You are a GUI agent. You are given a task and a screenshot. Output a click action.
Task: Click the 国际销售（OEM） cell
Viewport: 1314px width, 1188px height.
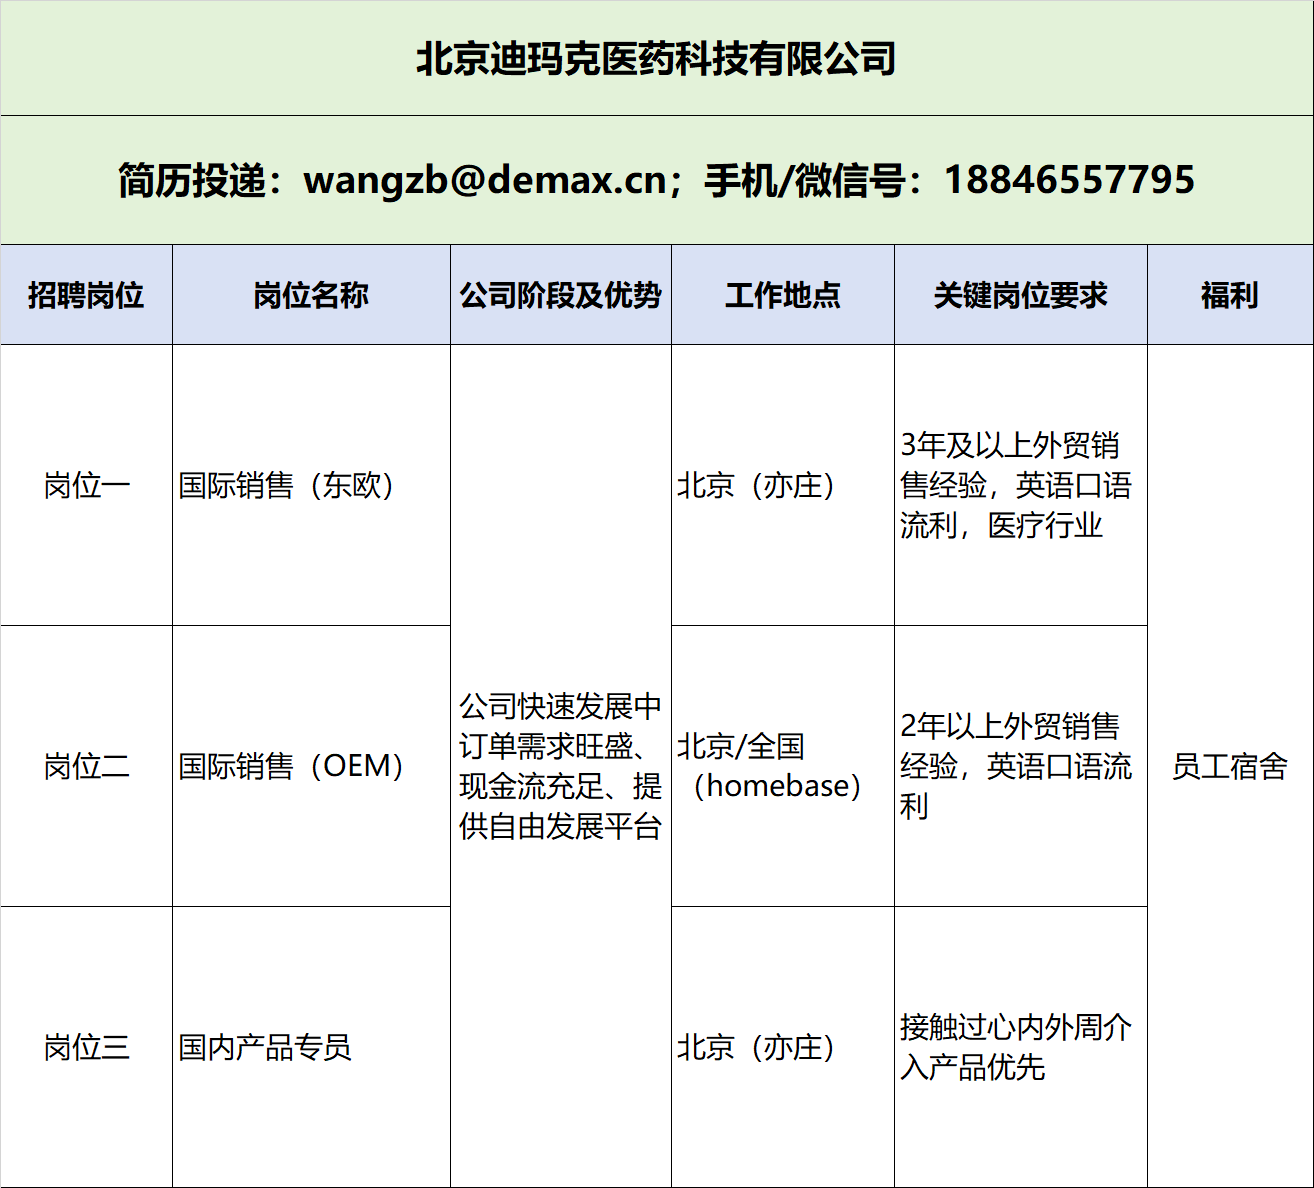coord(311,766)
